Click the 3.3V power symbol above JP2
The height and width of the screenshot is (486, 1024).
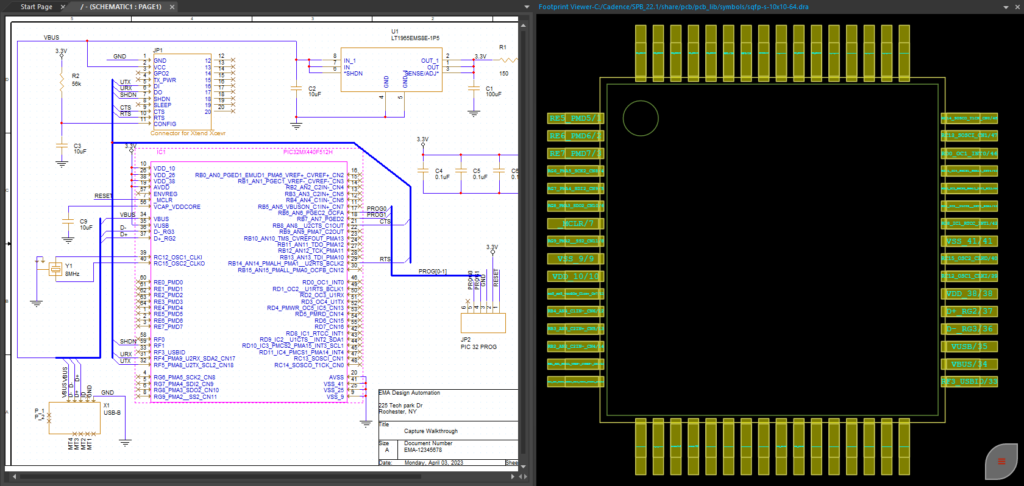(492, 250)
